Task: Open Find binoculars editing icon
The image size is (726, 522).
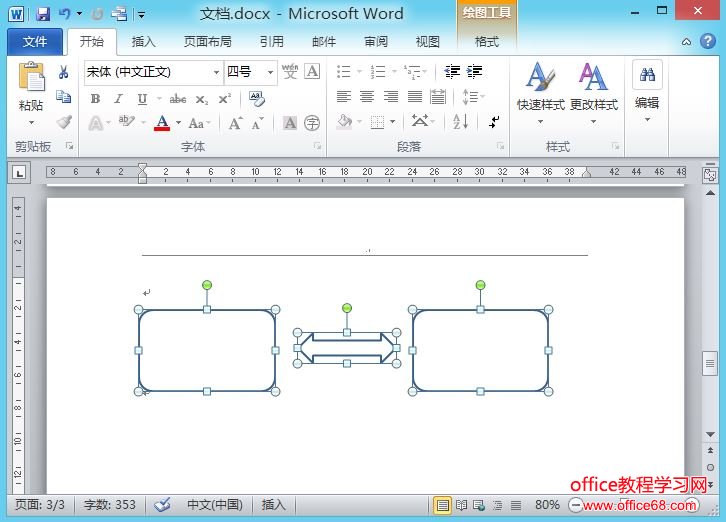Action: pyautogui.click(x=647, y=75)
